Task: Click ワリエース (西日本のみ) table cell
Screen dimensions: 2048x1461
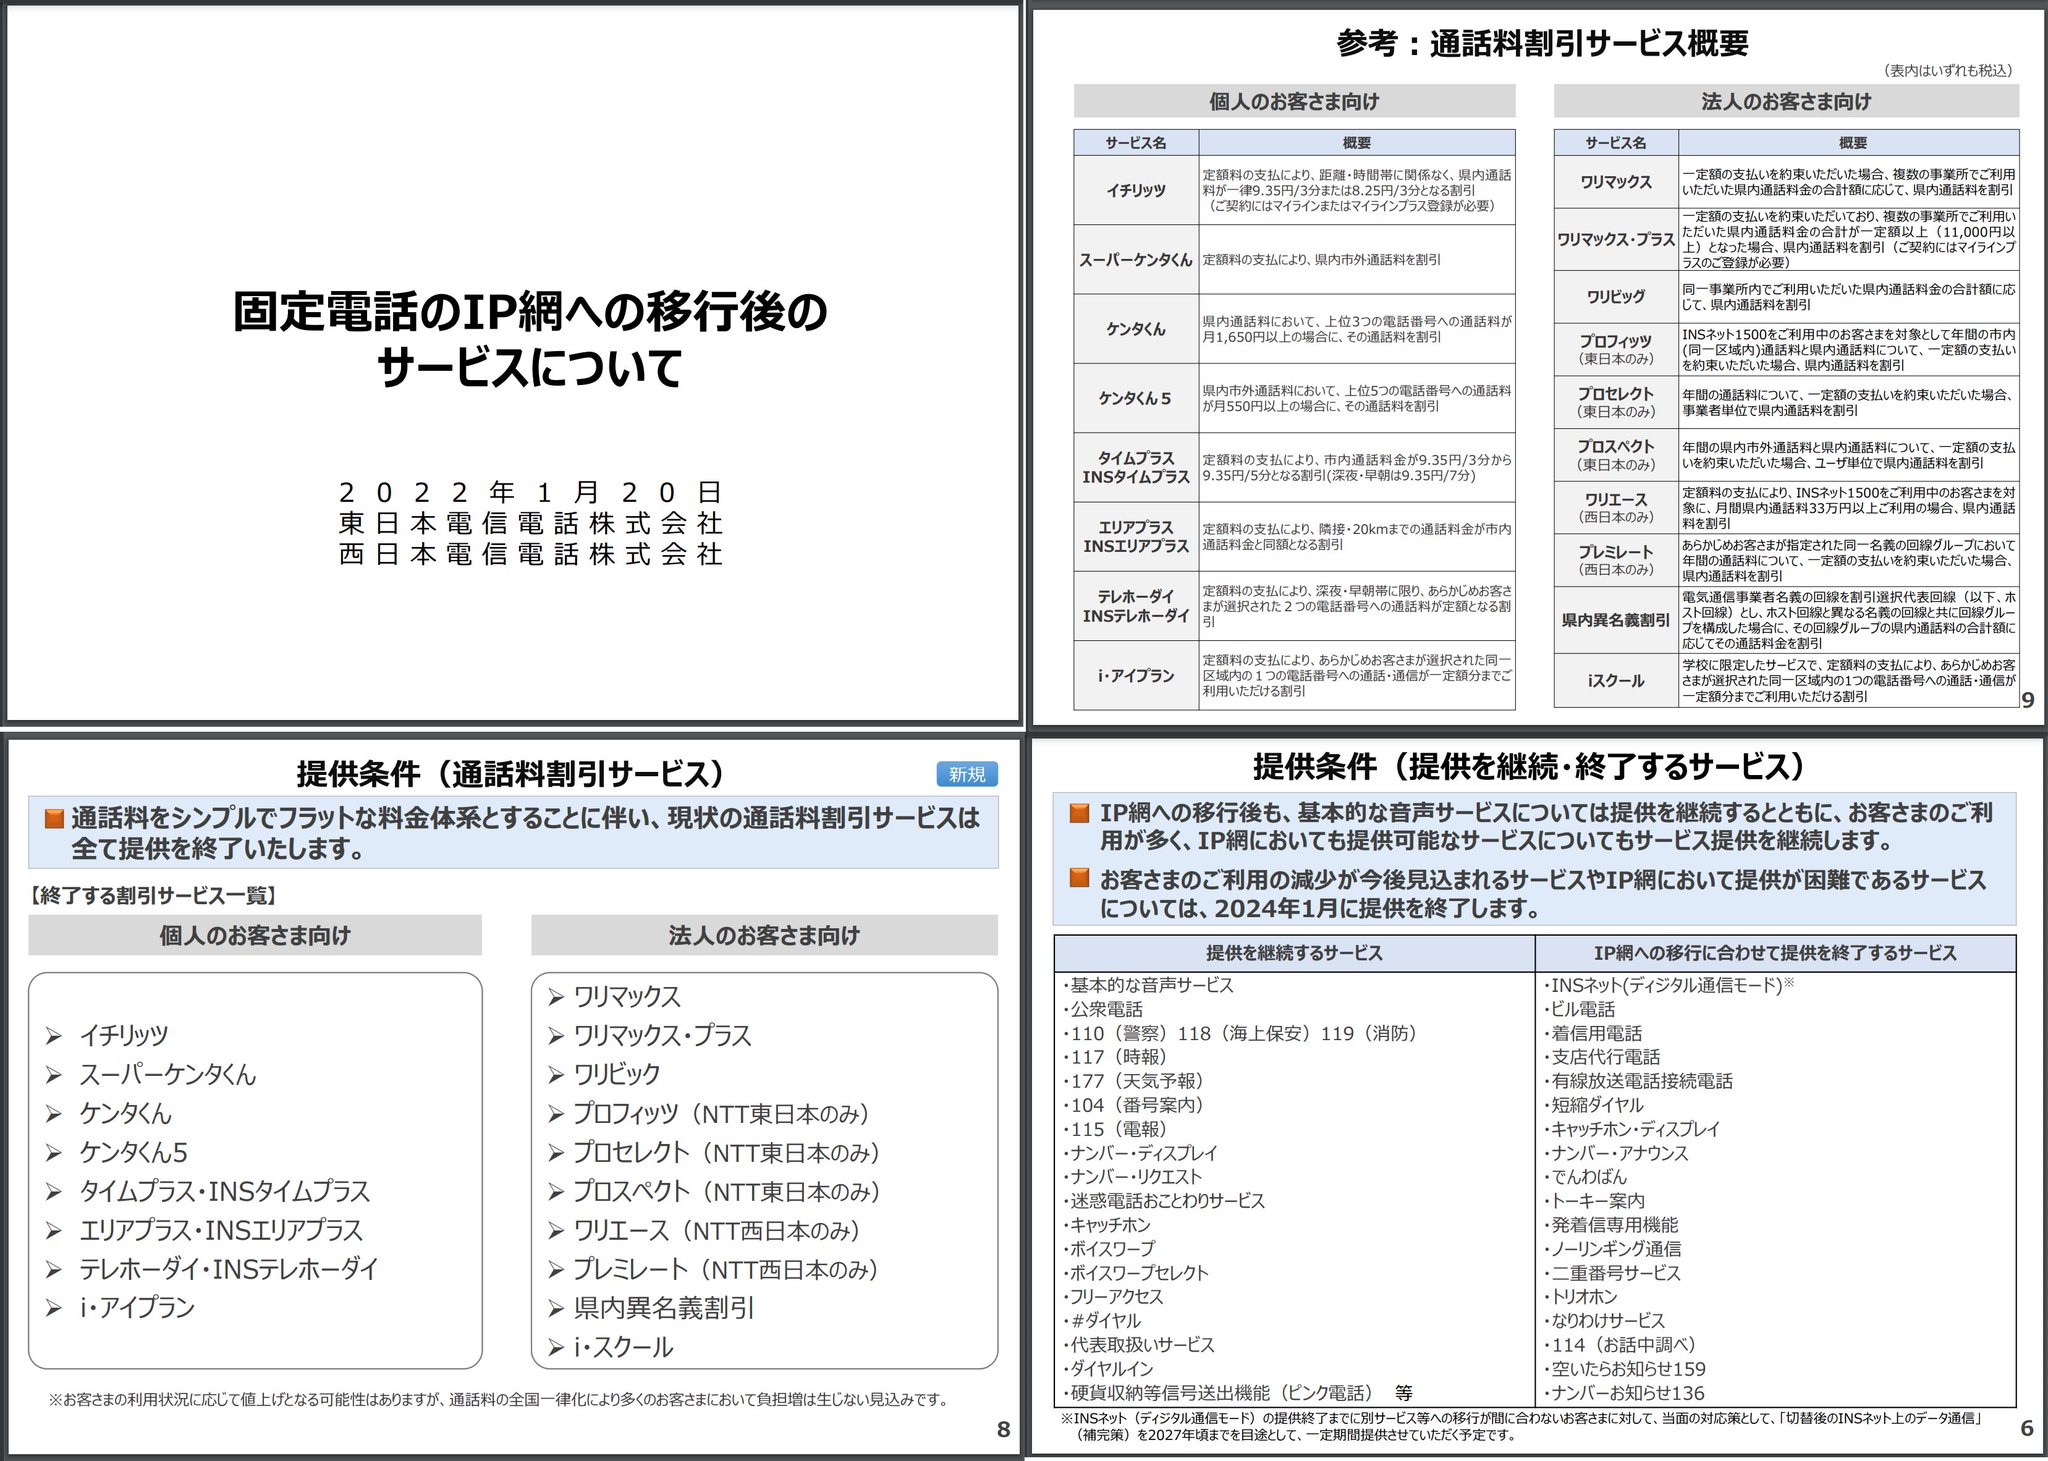Action: coord(1616,508)
